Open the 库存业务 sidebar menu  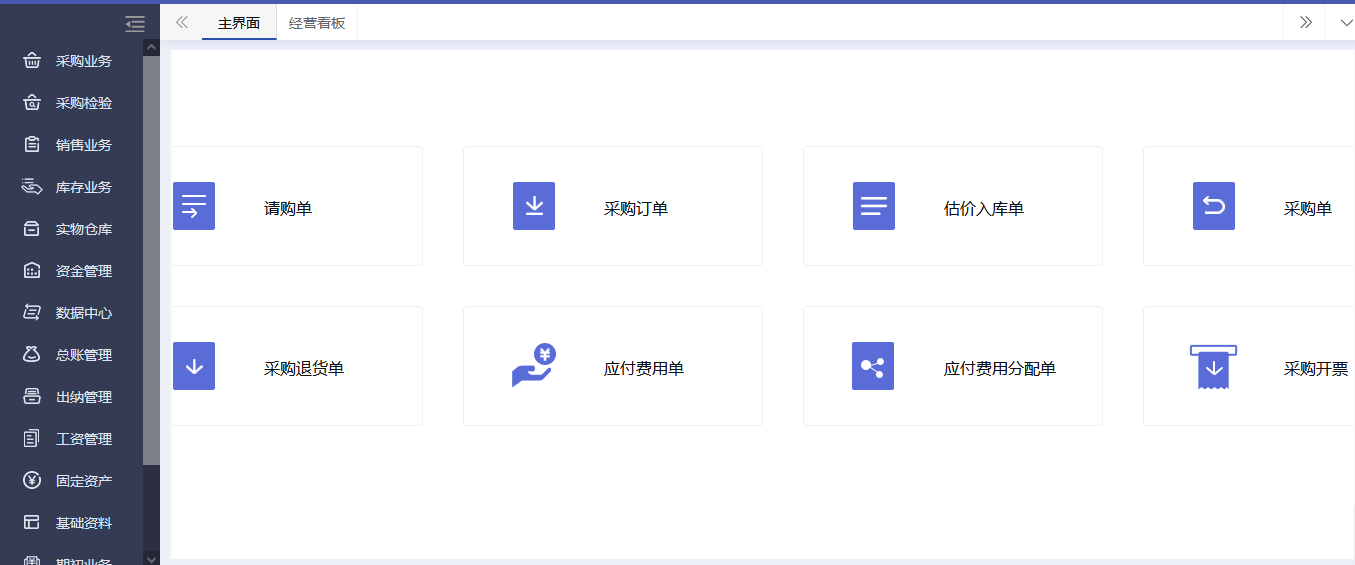[83, 187]
